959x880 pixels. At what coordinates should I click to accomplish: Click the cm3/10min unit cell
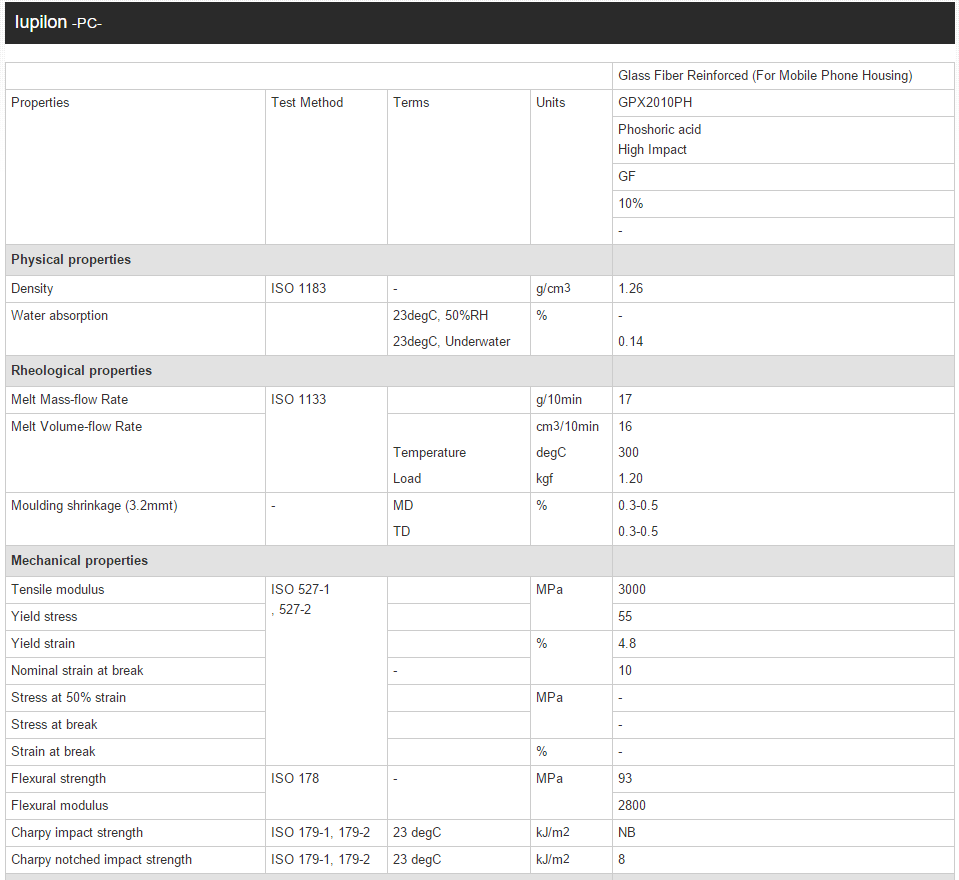568,427
